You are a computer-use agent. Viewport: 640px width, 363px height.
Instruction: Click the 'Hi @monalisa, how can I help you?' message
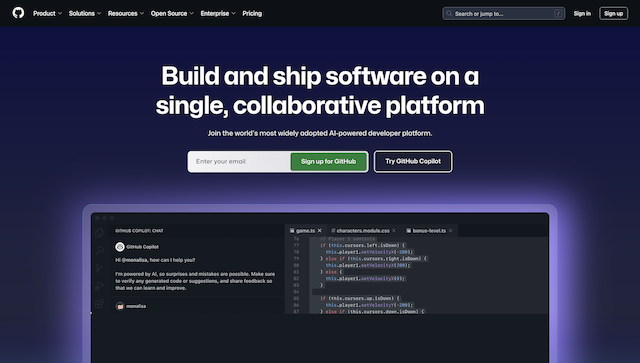[x=155, y=260]
